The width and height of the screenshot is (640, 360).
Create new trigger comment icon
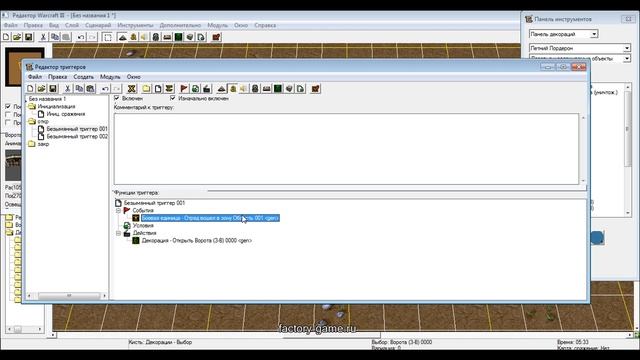click(x=169, y=89)
